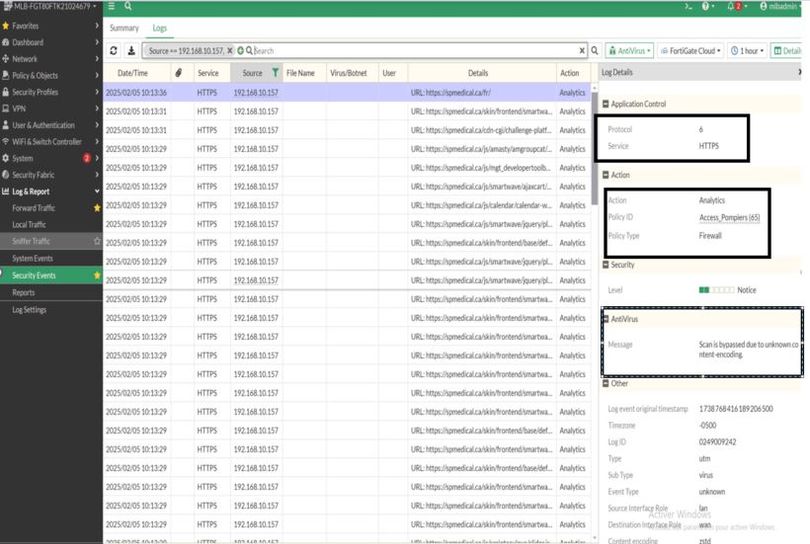Open the Dashboard menu

click(51, 42)
